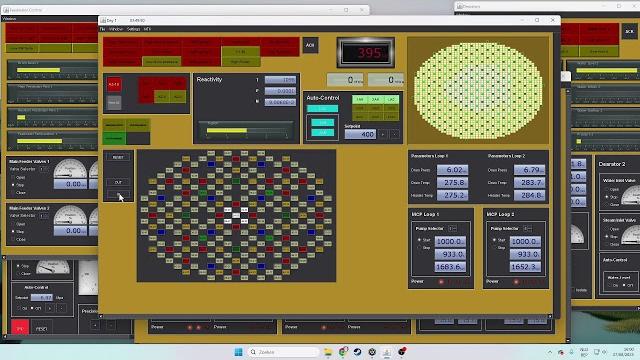Select the 2AR auto-regulator indicator
Viewport: 640px width, 360px height.
(376, 99)
